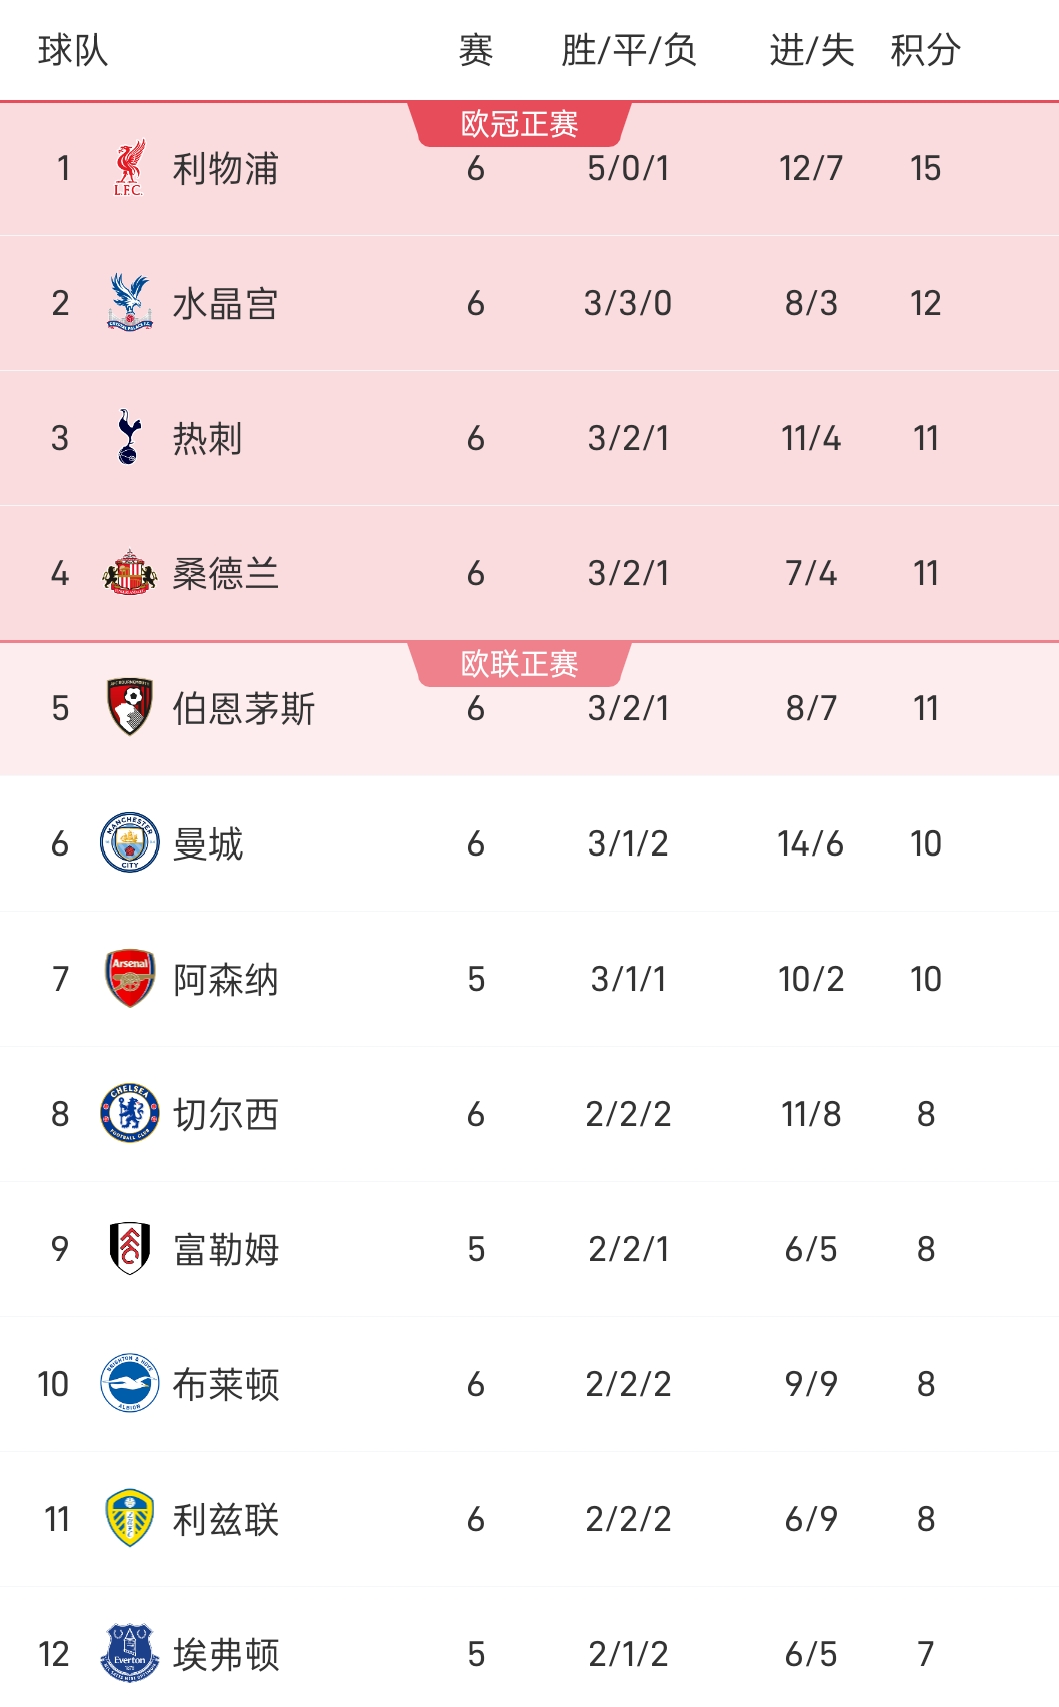Tap the Liverpool club crest

(x=129, y=168)
